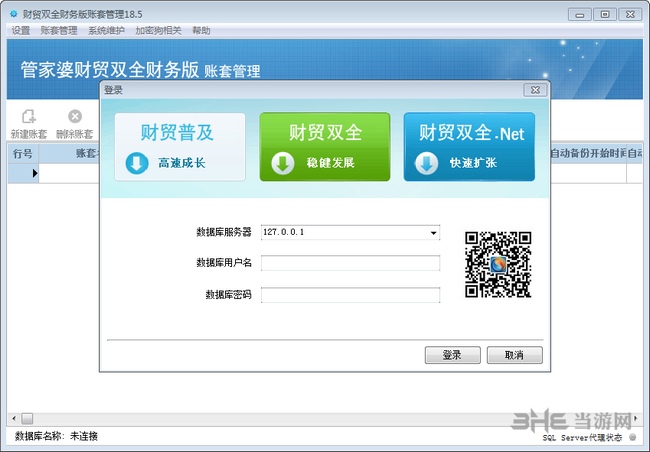Image resolution: width=650 pixels, height=452 pixels.
Task: Focus the 数据库用户名 input field
Action: click(x=350, y=263)
